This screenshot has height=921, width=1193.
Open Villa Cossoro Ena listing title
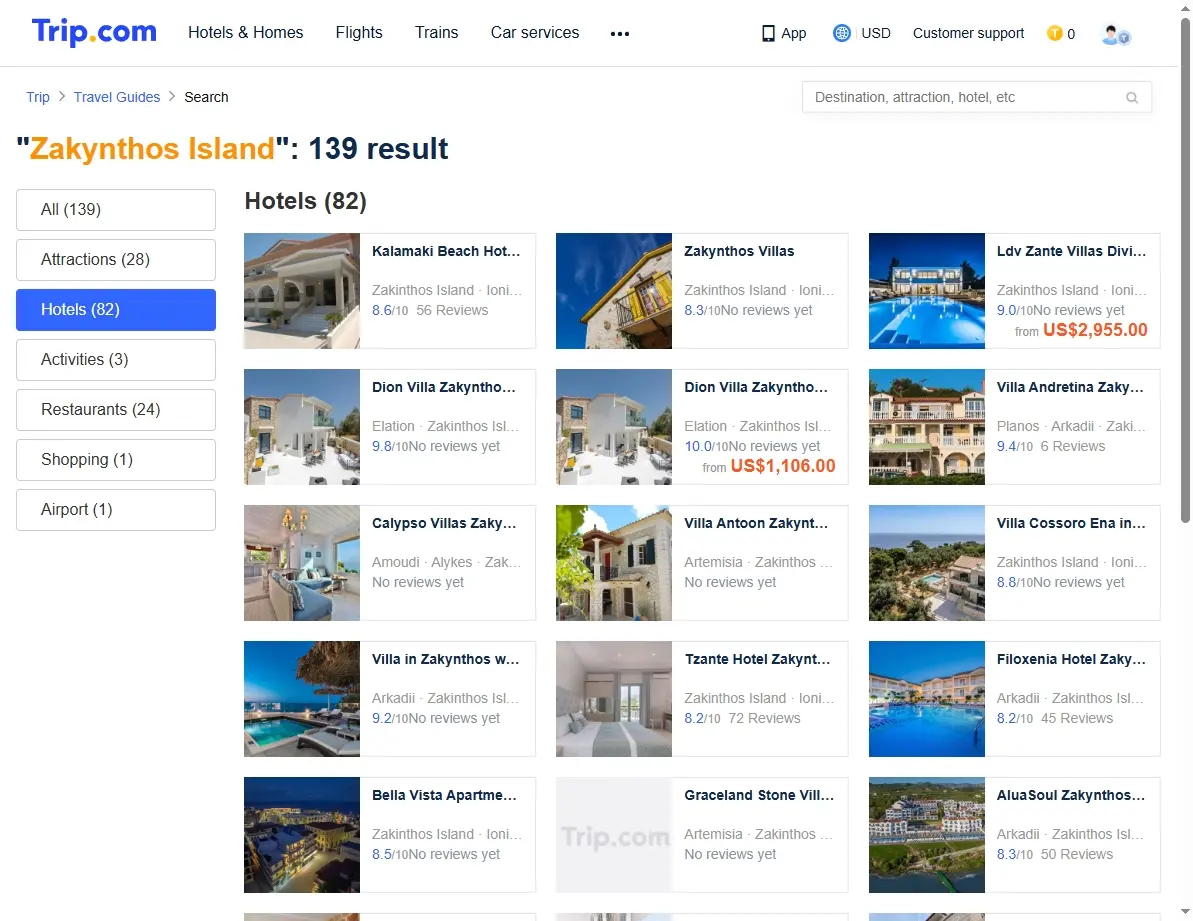click(1071, 524)
